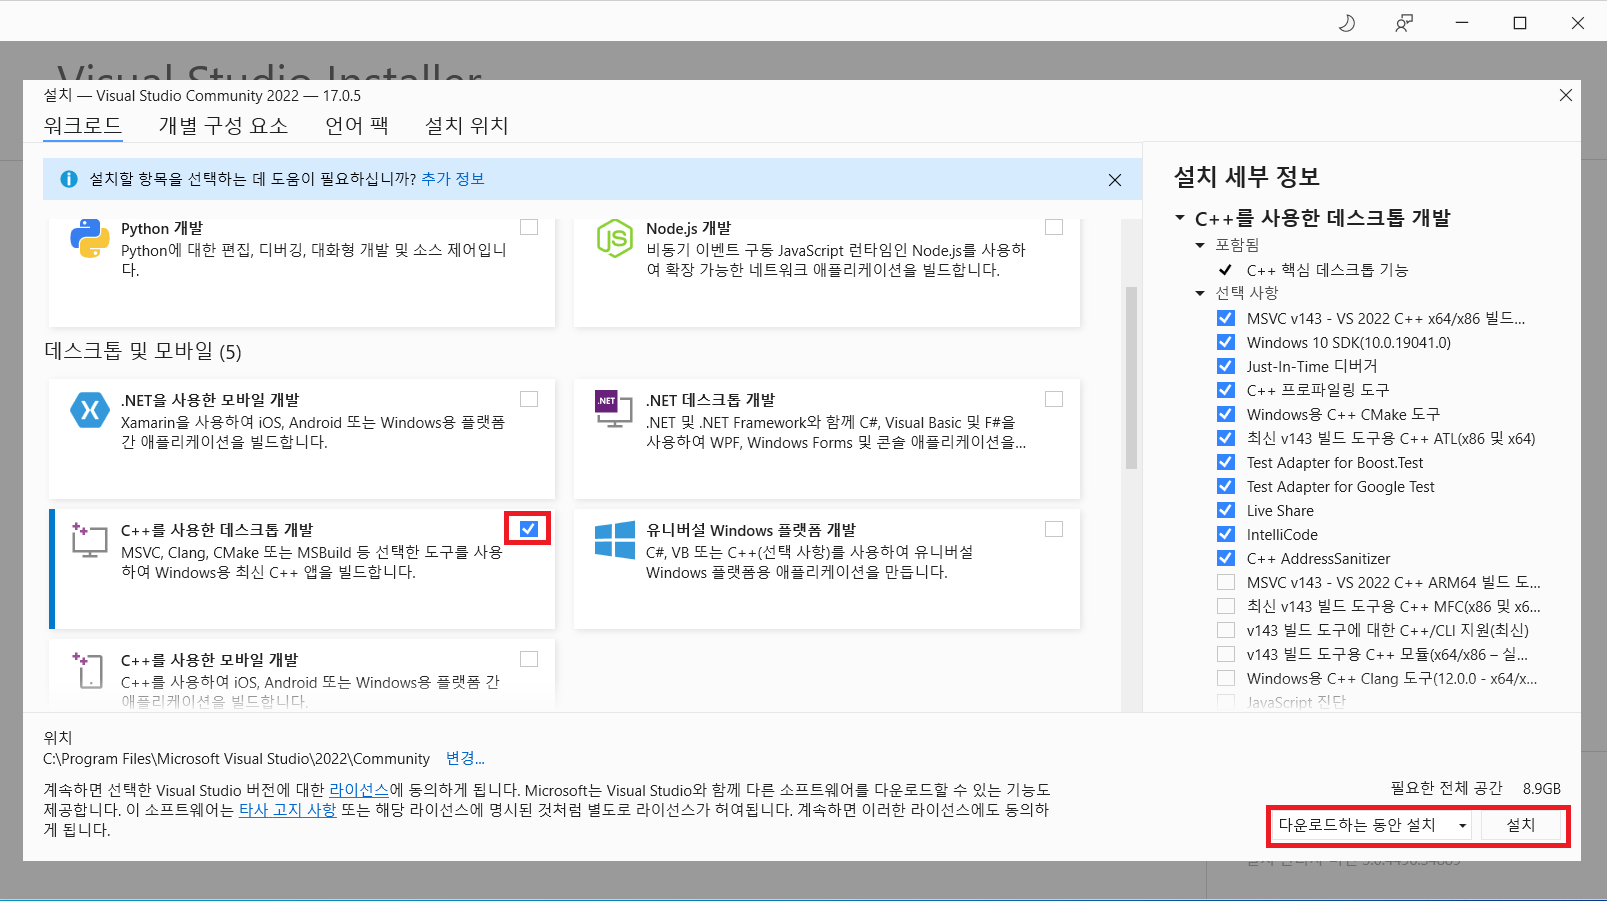This screenshot has width=1607, height=901.
Task: Check v143 C++ MFC option
Action: (1226, 606)
